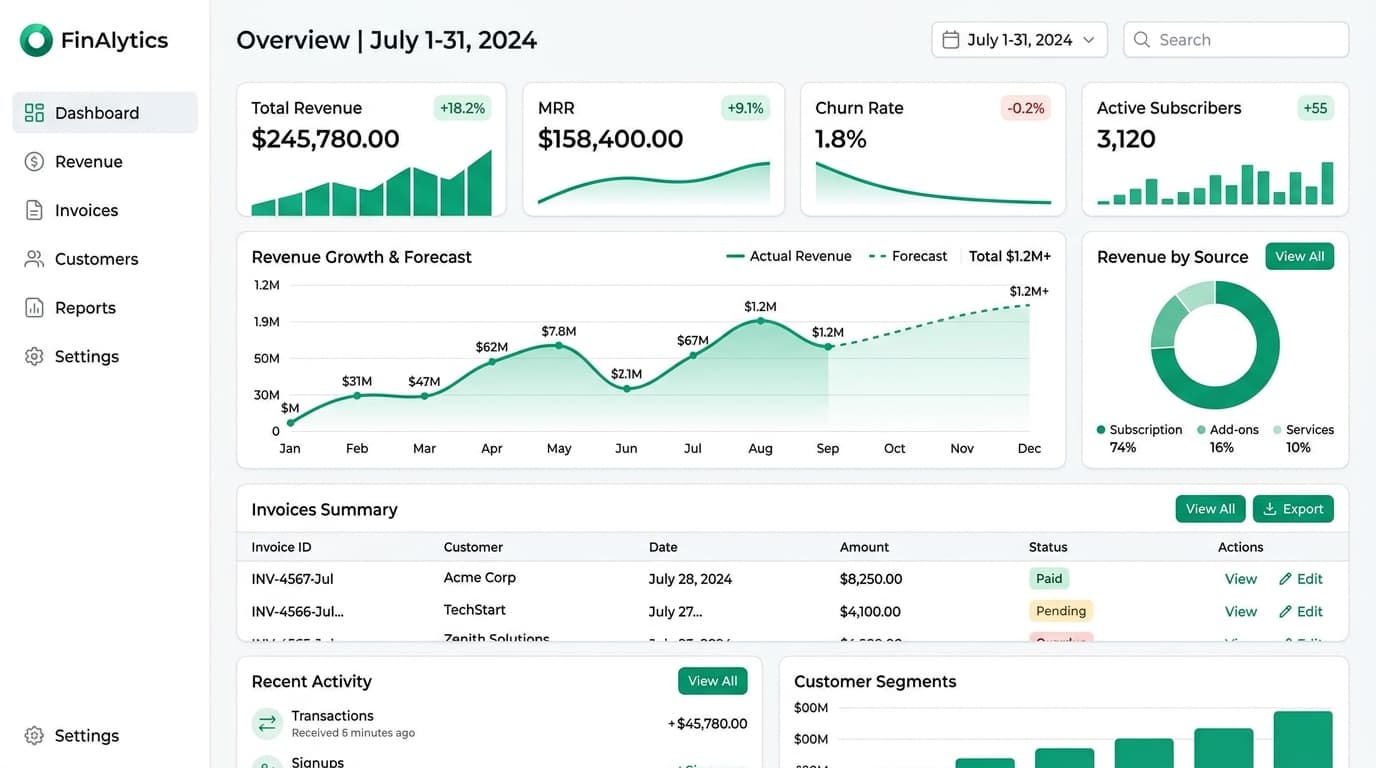The width and height of the screenshot is (1376, 768).
Task: Click the May $7.8M data point
Action: (x=559, y=346)
